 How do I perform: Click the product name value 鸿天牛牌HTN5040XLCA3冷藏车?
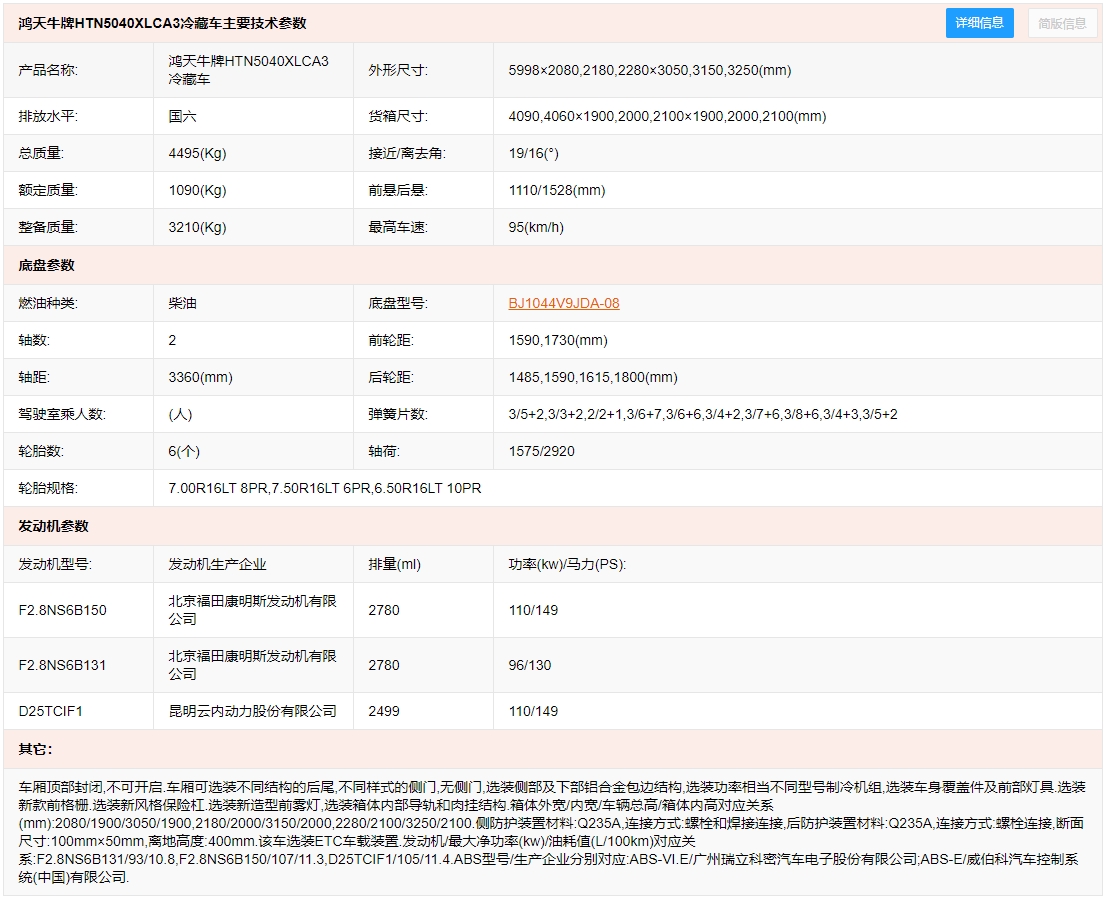(x=248, y=70)
